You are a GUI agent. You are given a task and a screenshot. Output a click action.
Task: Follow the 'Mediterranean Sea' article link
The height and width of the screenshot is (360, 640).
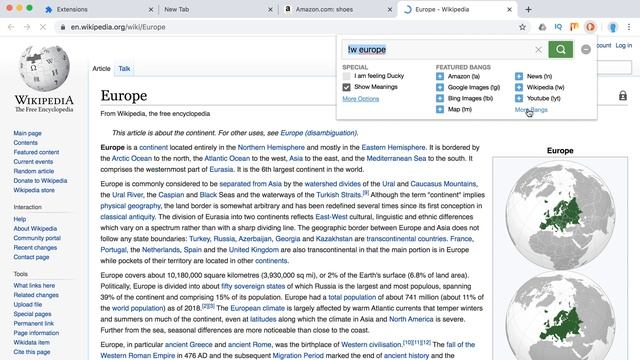(396, 158)
